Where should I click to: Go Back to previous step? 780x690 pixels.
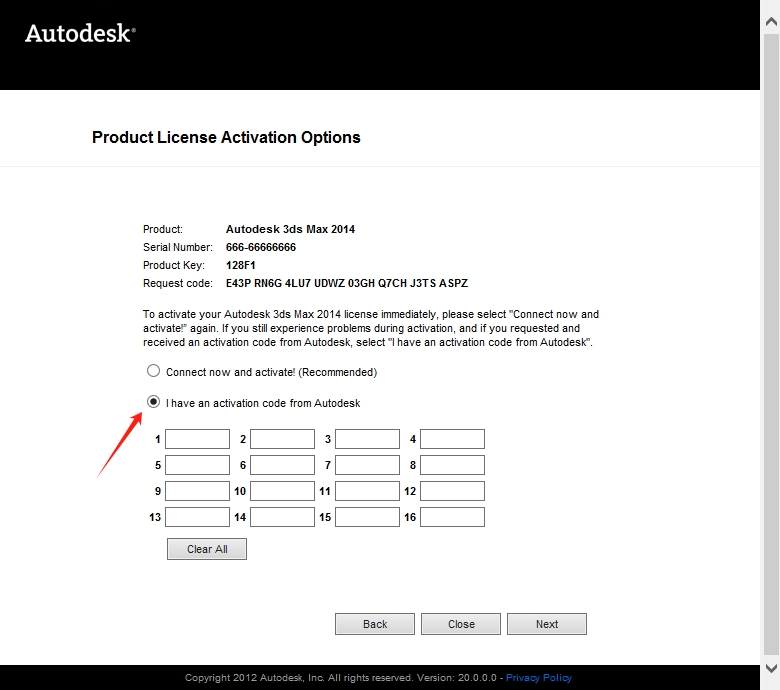coord(375,624)
